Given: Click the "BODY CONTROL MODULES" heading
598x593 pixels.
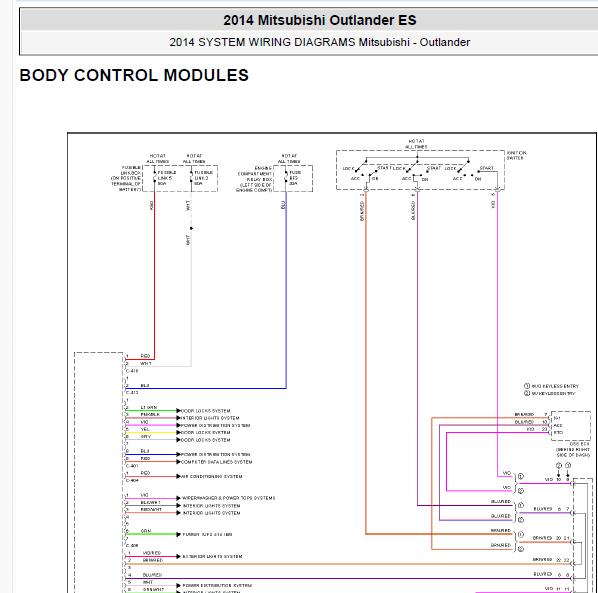Looking at the screenshot, I should point(134,75).
